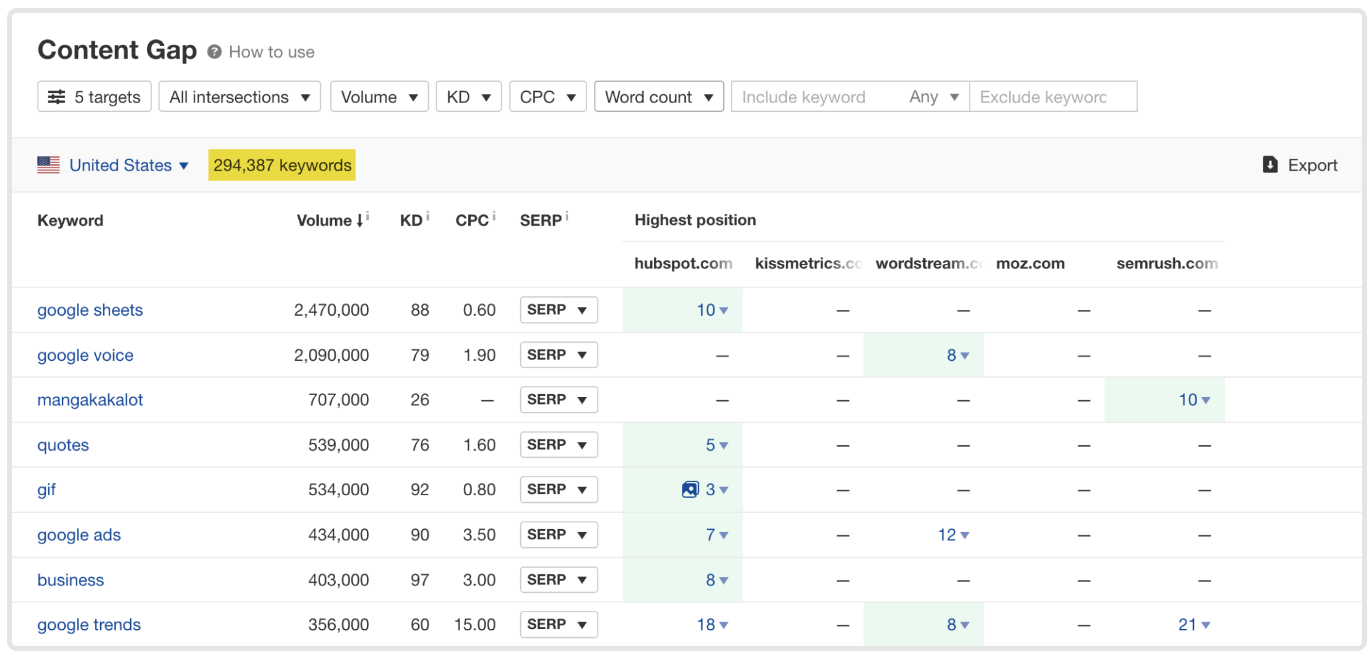Viewport: 1372px width, 656px height.
Task: Open SERP dropdown for mangakakalot
Action: pyautogui.click(x=559, y=400)
